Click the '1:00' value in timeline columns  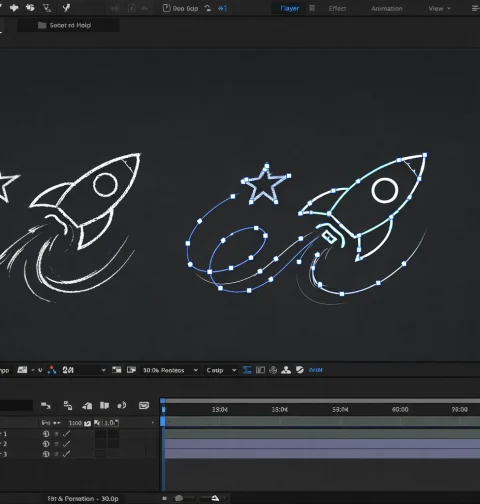point(75,423)
